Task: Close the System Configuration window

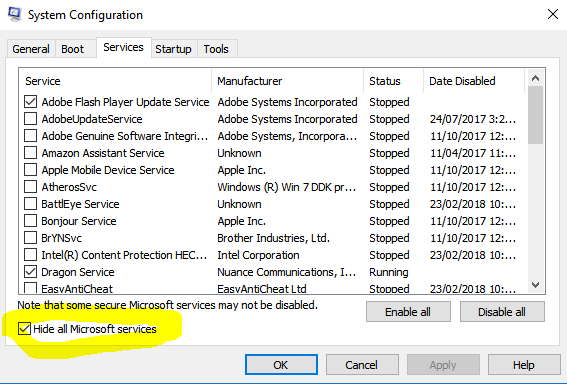Action: tap(553, 14)
